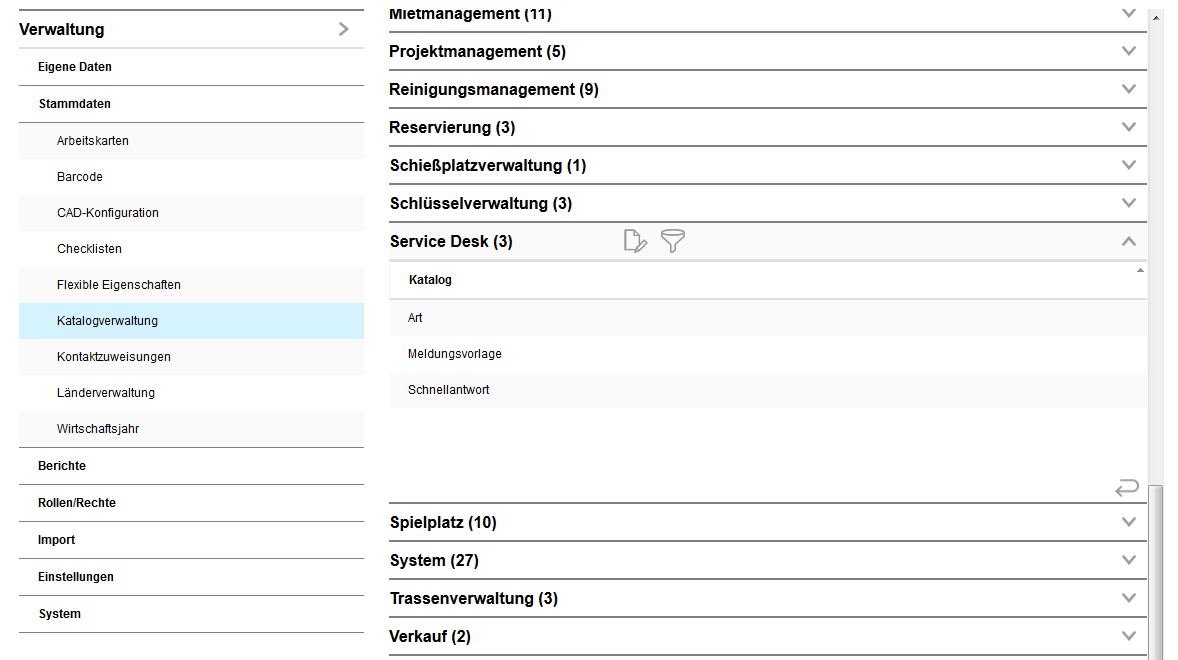Expand the Schlüsselverwaltung section
This screenshot has height=660, width=1178.
click(1129, 203)
